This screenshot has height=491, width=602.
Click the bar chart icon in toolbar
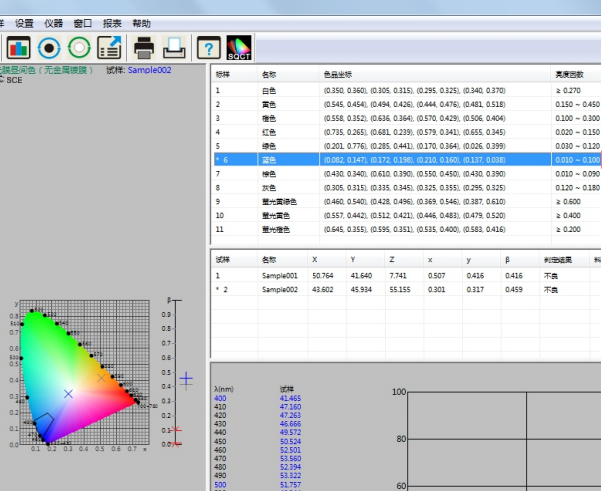[x=18, y=47]
